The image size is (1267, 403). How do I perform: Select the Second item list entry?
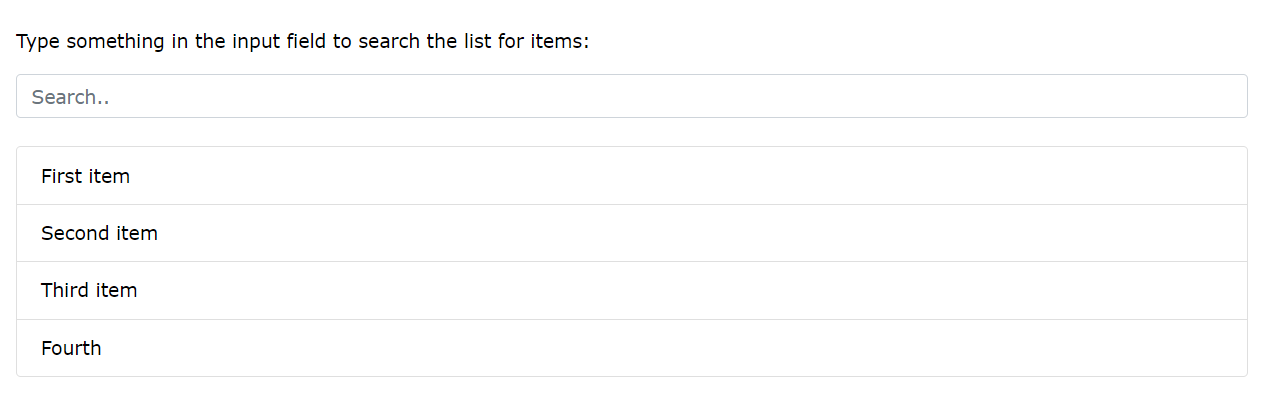(631, 233)
